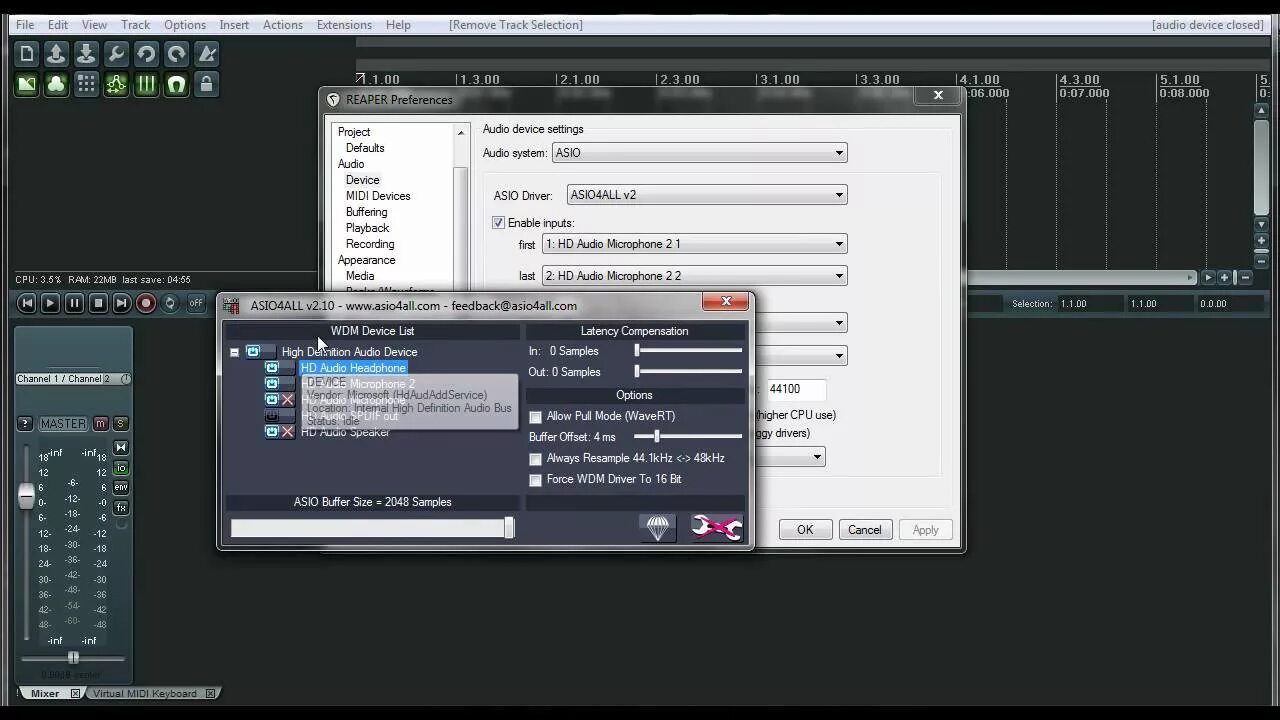This screenshot has width=1280, height=720.
Task: Enable Allow Pull Mode (WaveRT) checkbox
Action: [535, 417]
